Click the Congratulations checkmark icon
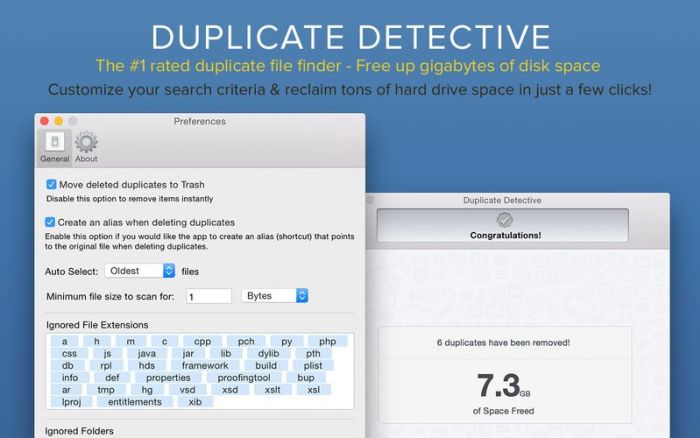The height and width of the screenshot is (438, 700). pyautogui.click(x=504, y=220)
